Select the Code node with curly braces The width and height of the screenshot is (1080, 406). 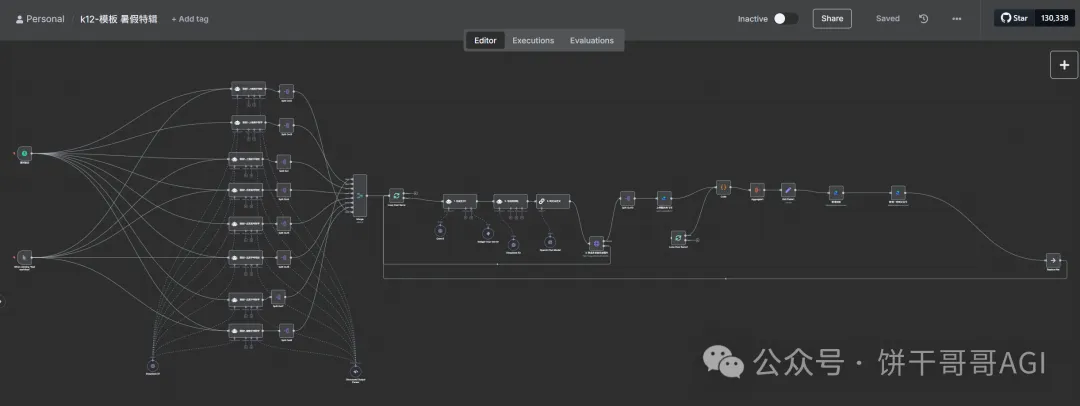(723, 187)
